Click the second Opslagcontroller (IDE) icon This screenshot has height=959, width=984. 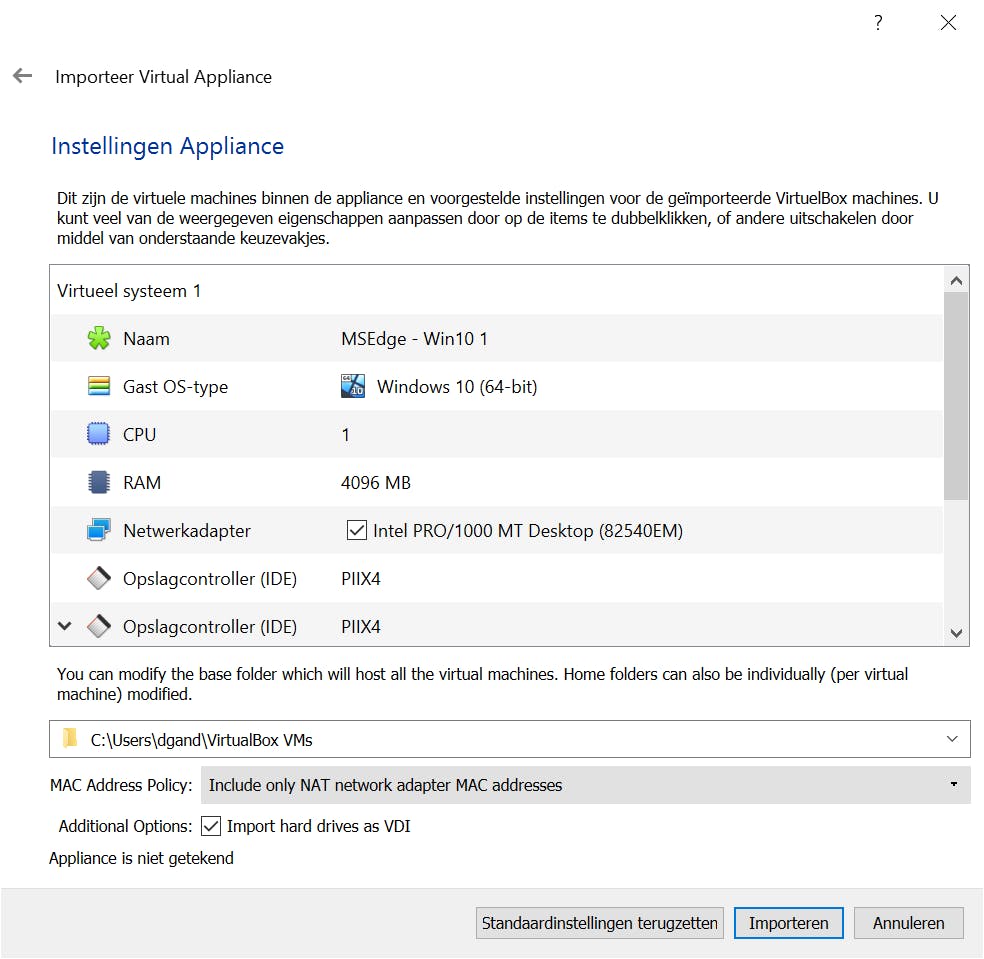coord(99,626)
